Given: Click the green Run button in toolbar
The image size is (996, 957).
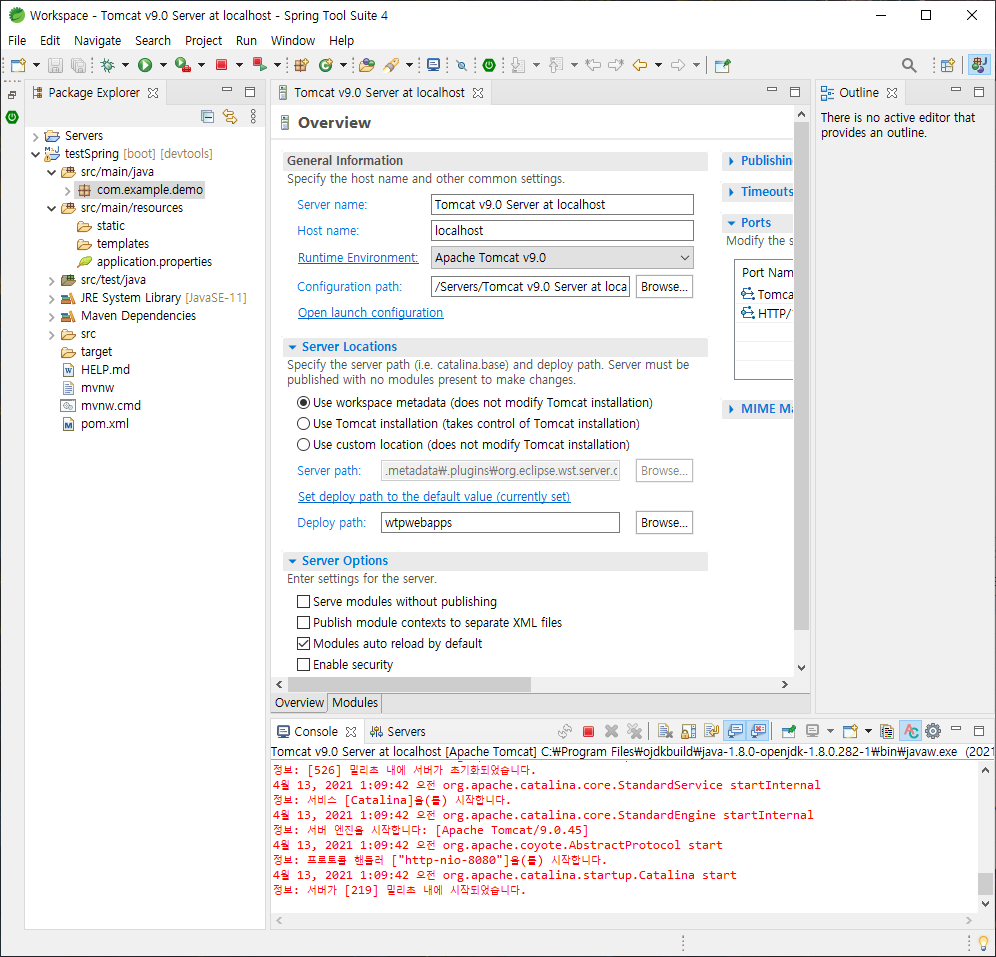Looking at the screenshot, I should 145,65.
